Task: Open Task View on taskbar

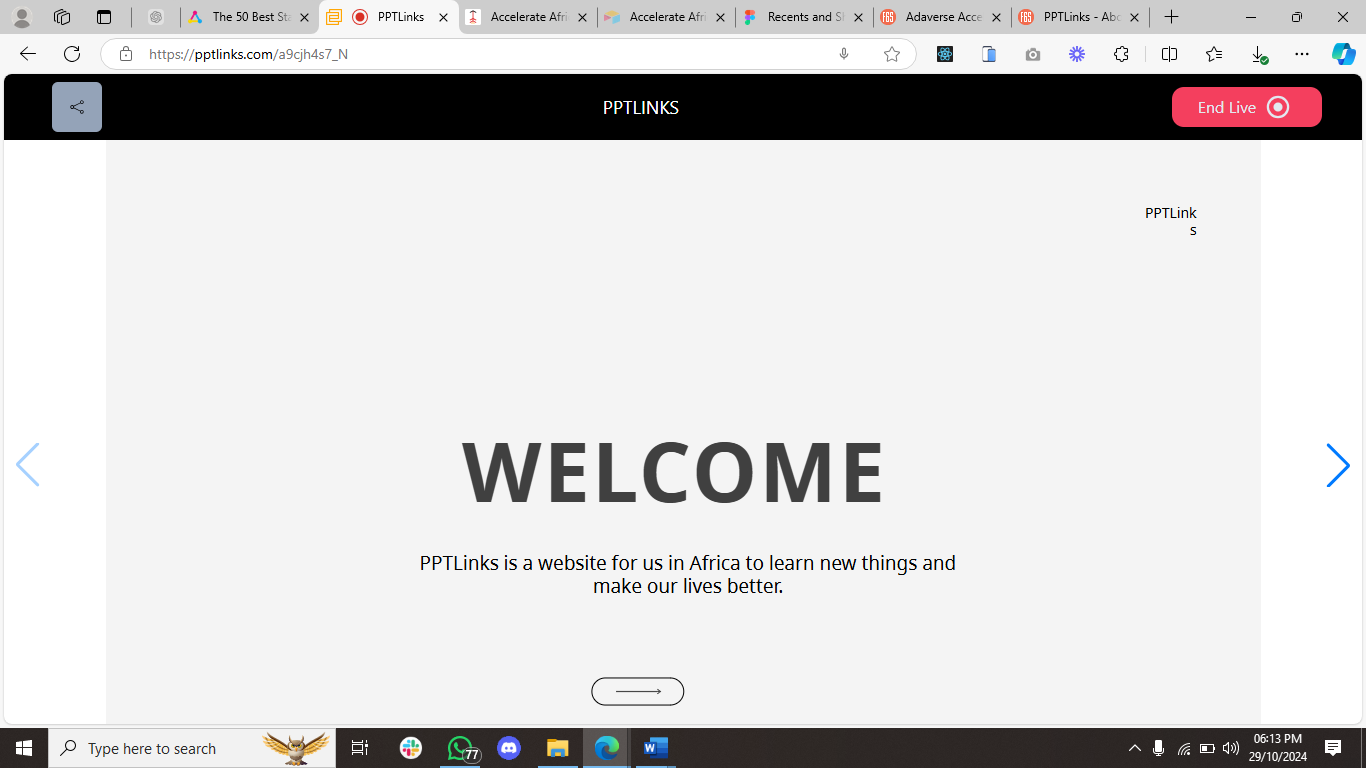Action: click(360, 748)
